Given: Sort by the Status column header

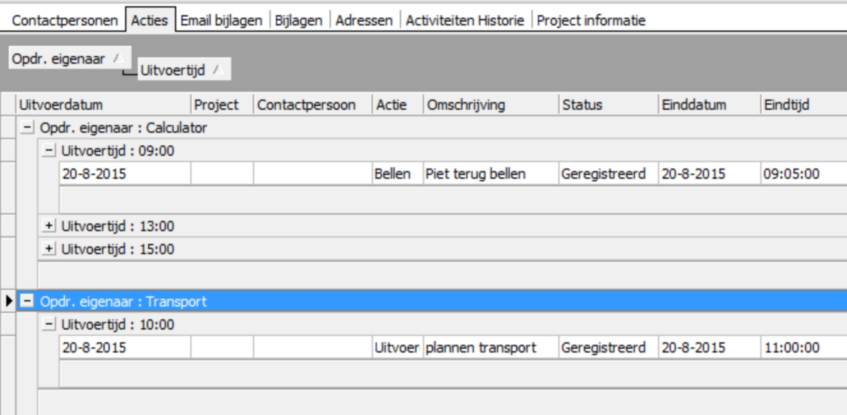Looking at the screenshot, I should (x=606, y=105).
